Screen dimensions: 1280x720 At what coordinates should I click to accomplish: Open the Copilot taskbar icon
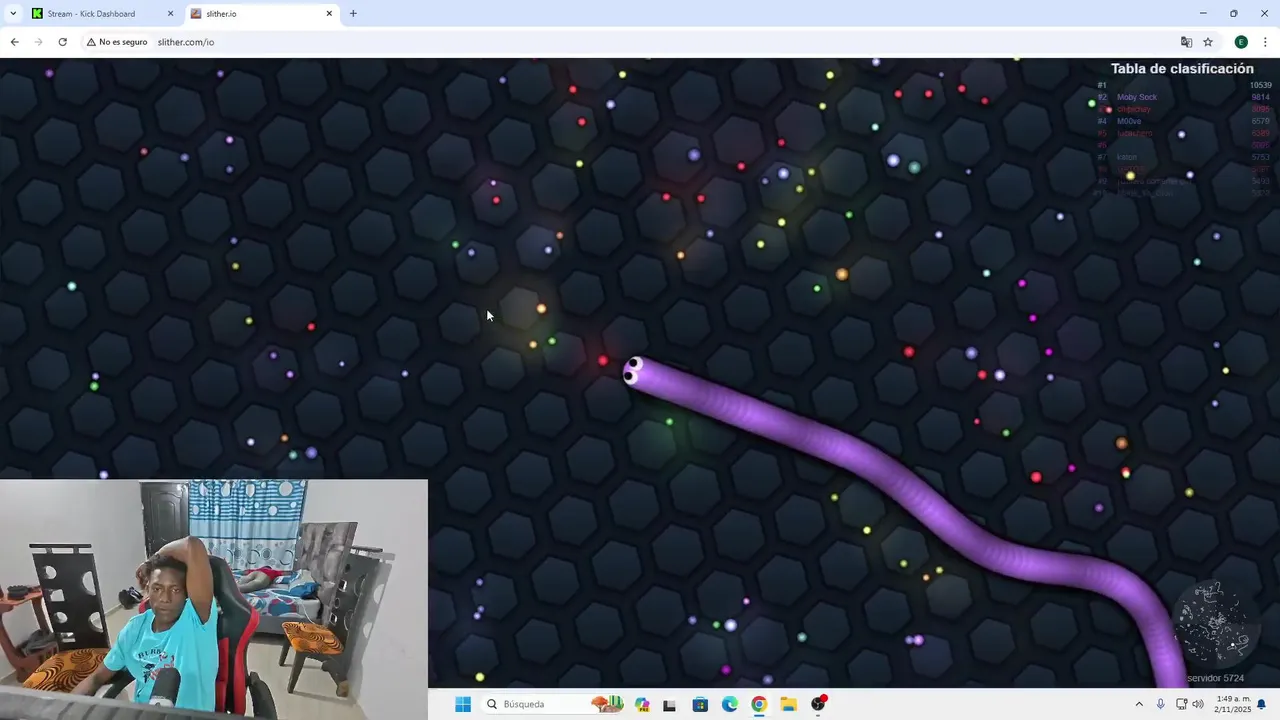pos(642,704)
